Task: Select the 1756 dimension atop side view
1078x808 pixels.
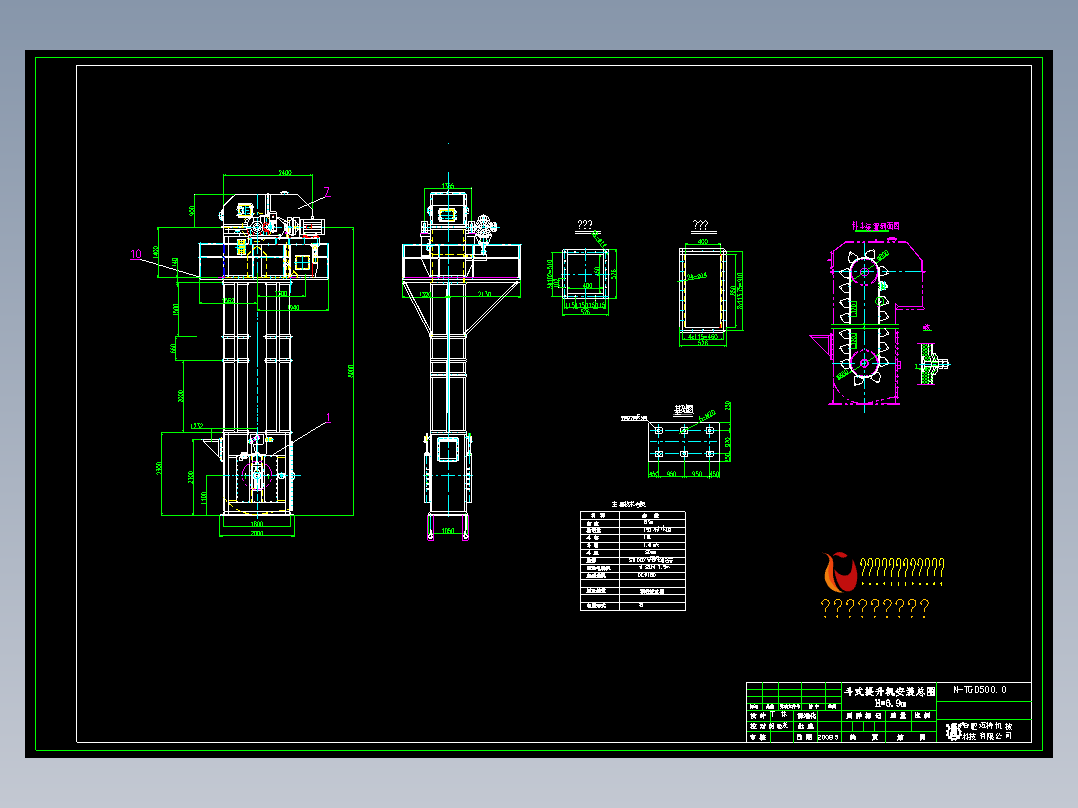Action: [448, 186]
